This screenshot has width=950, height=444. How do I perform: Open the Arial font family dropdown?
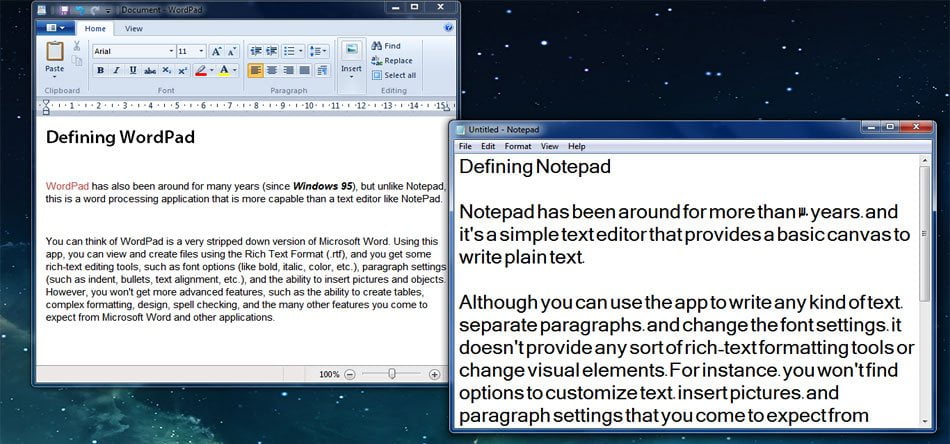click(x=172, y=51)
